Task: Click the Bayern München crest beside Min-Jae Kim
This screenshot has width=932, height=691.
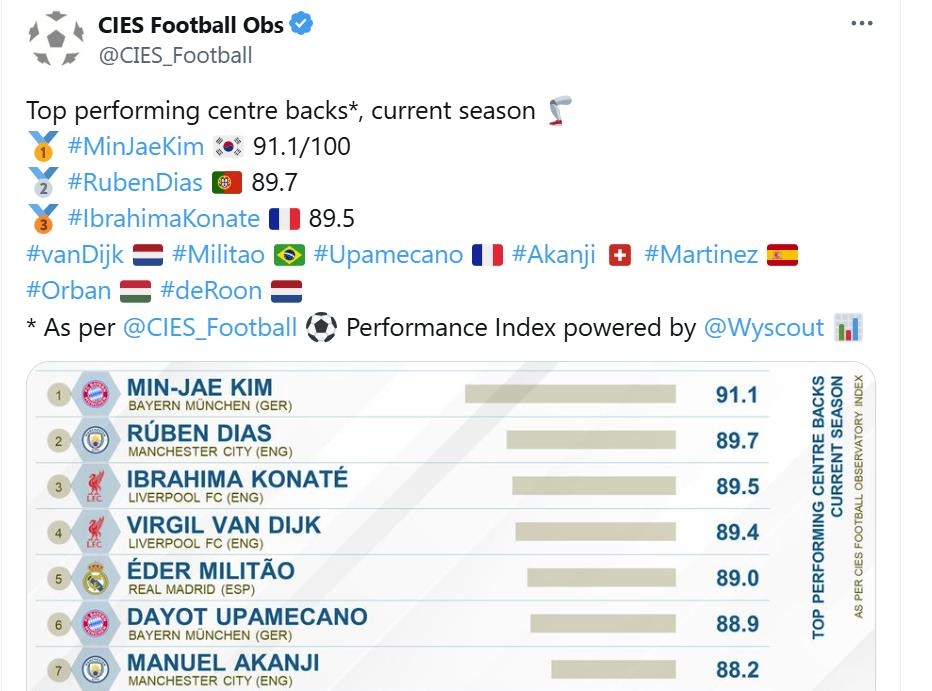Action: (x=94, y=395)
